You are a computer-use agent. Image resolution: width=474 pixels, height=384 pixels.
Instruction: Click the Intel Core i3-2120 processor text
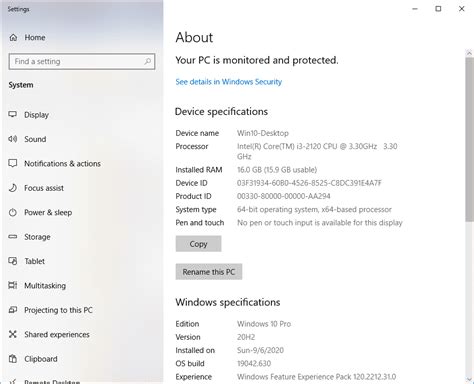(317, 151)
